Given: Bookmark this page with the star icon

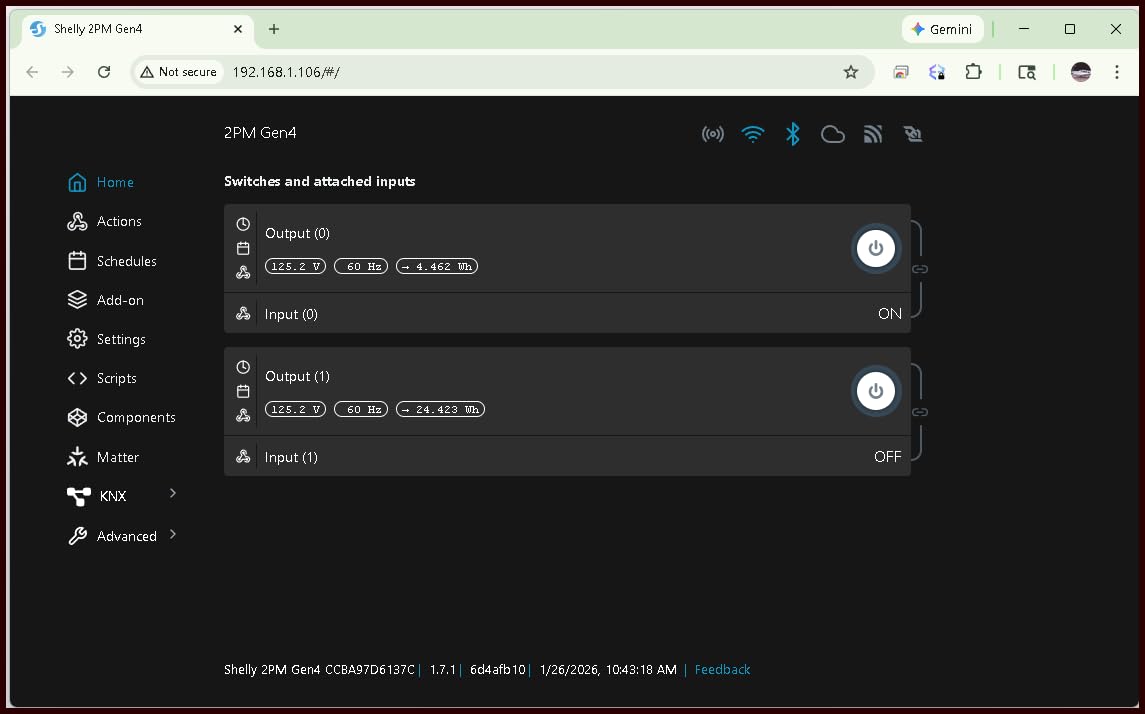Looking at the screenshot, I should click(851, 72).
